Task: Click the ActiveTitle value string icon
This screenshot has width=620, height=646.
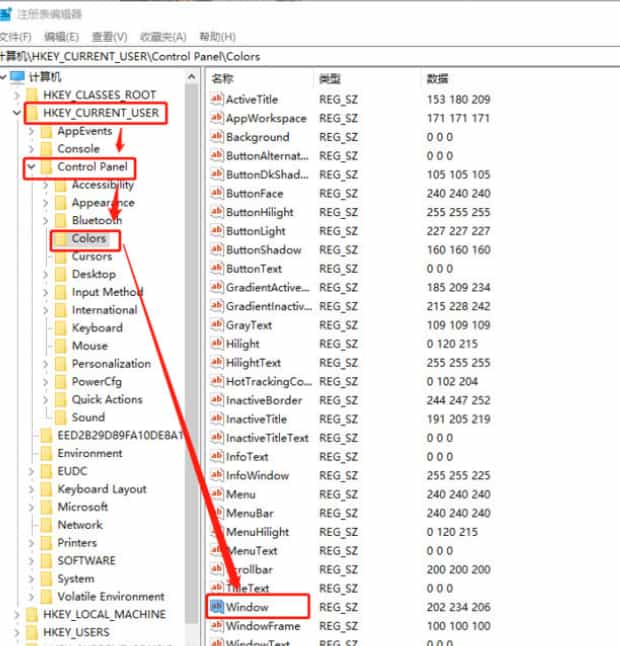Action: (x=217, y=99)
